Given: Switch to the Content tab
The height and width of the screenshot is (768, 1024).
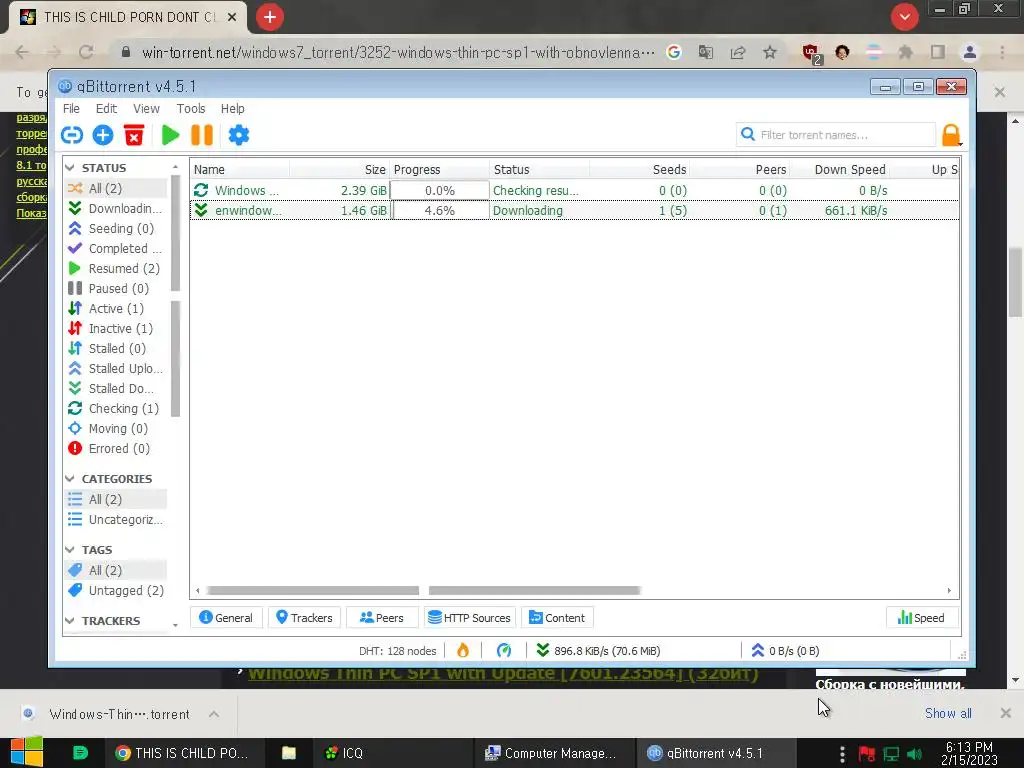Looking at the screenshot, I should click(x=557, y=618).
